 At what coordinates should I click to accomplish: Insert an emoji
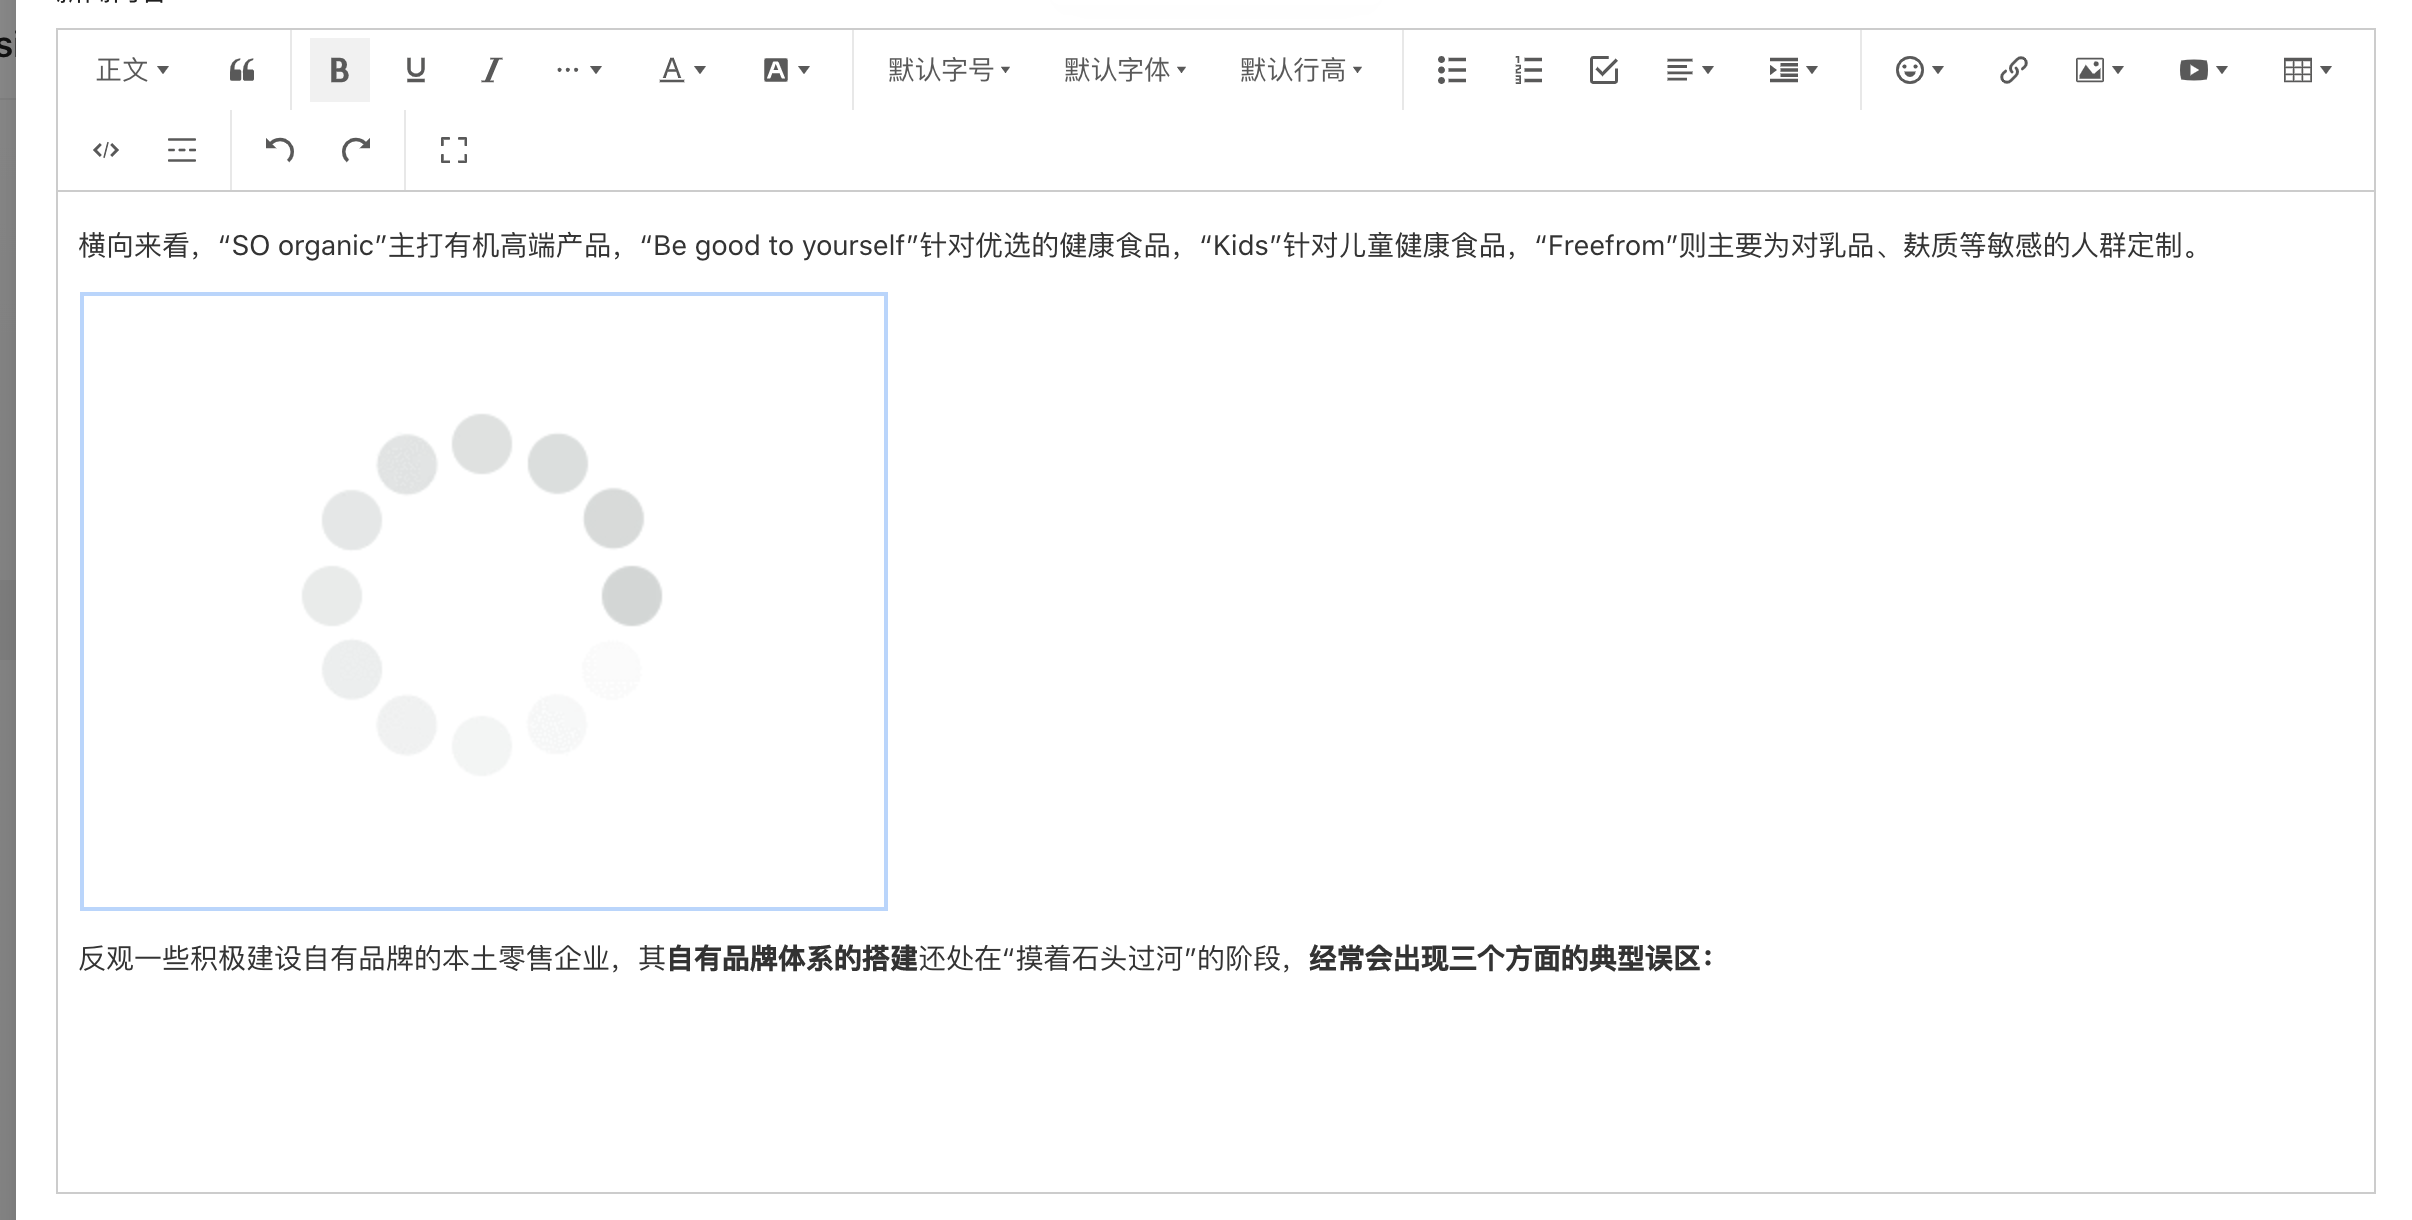(x=1913, y=70)
